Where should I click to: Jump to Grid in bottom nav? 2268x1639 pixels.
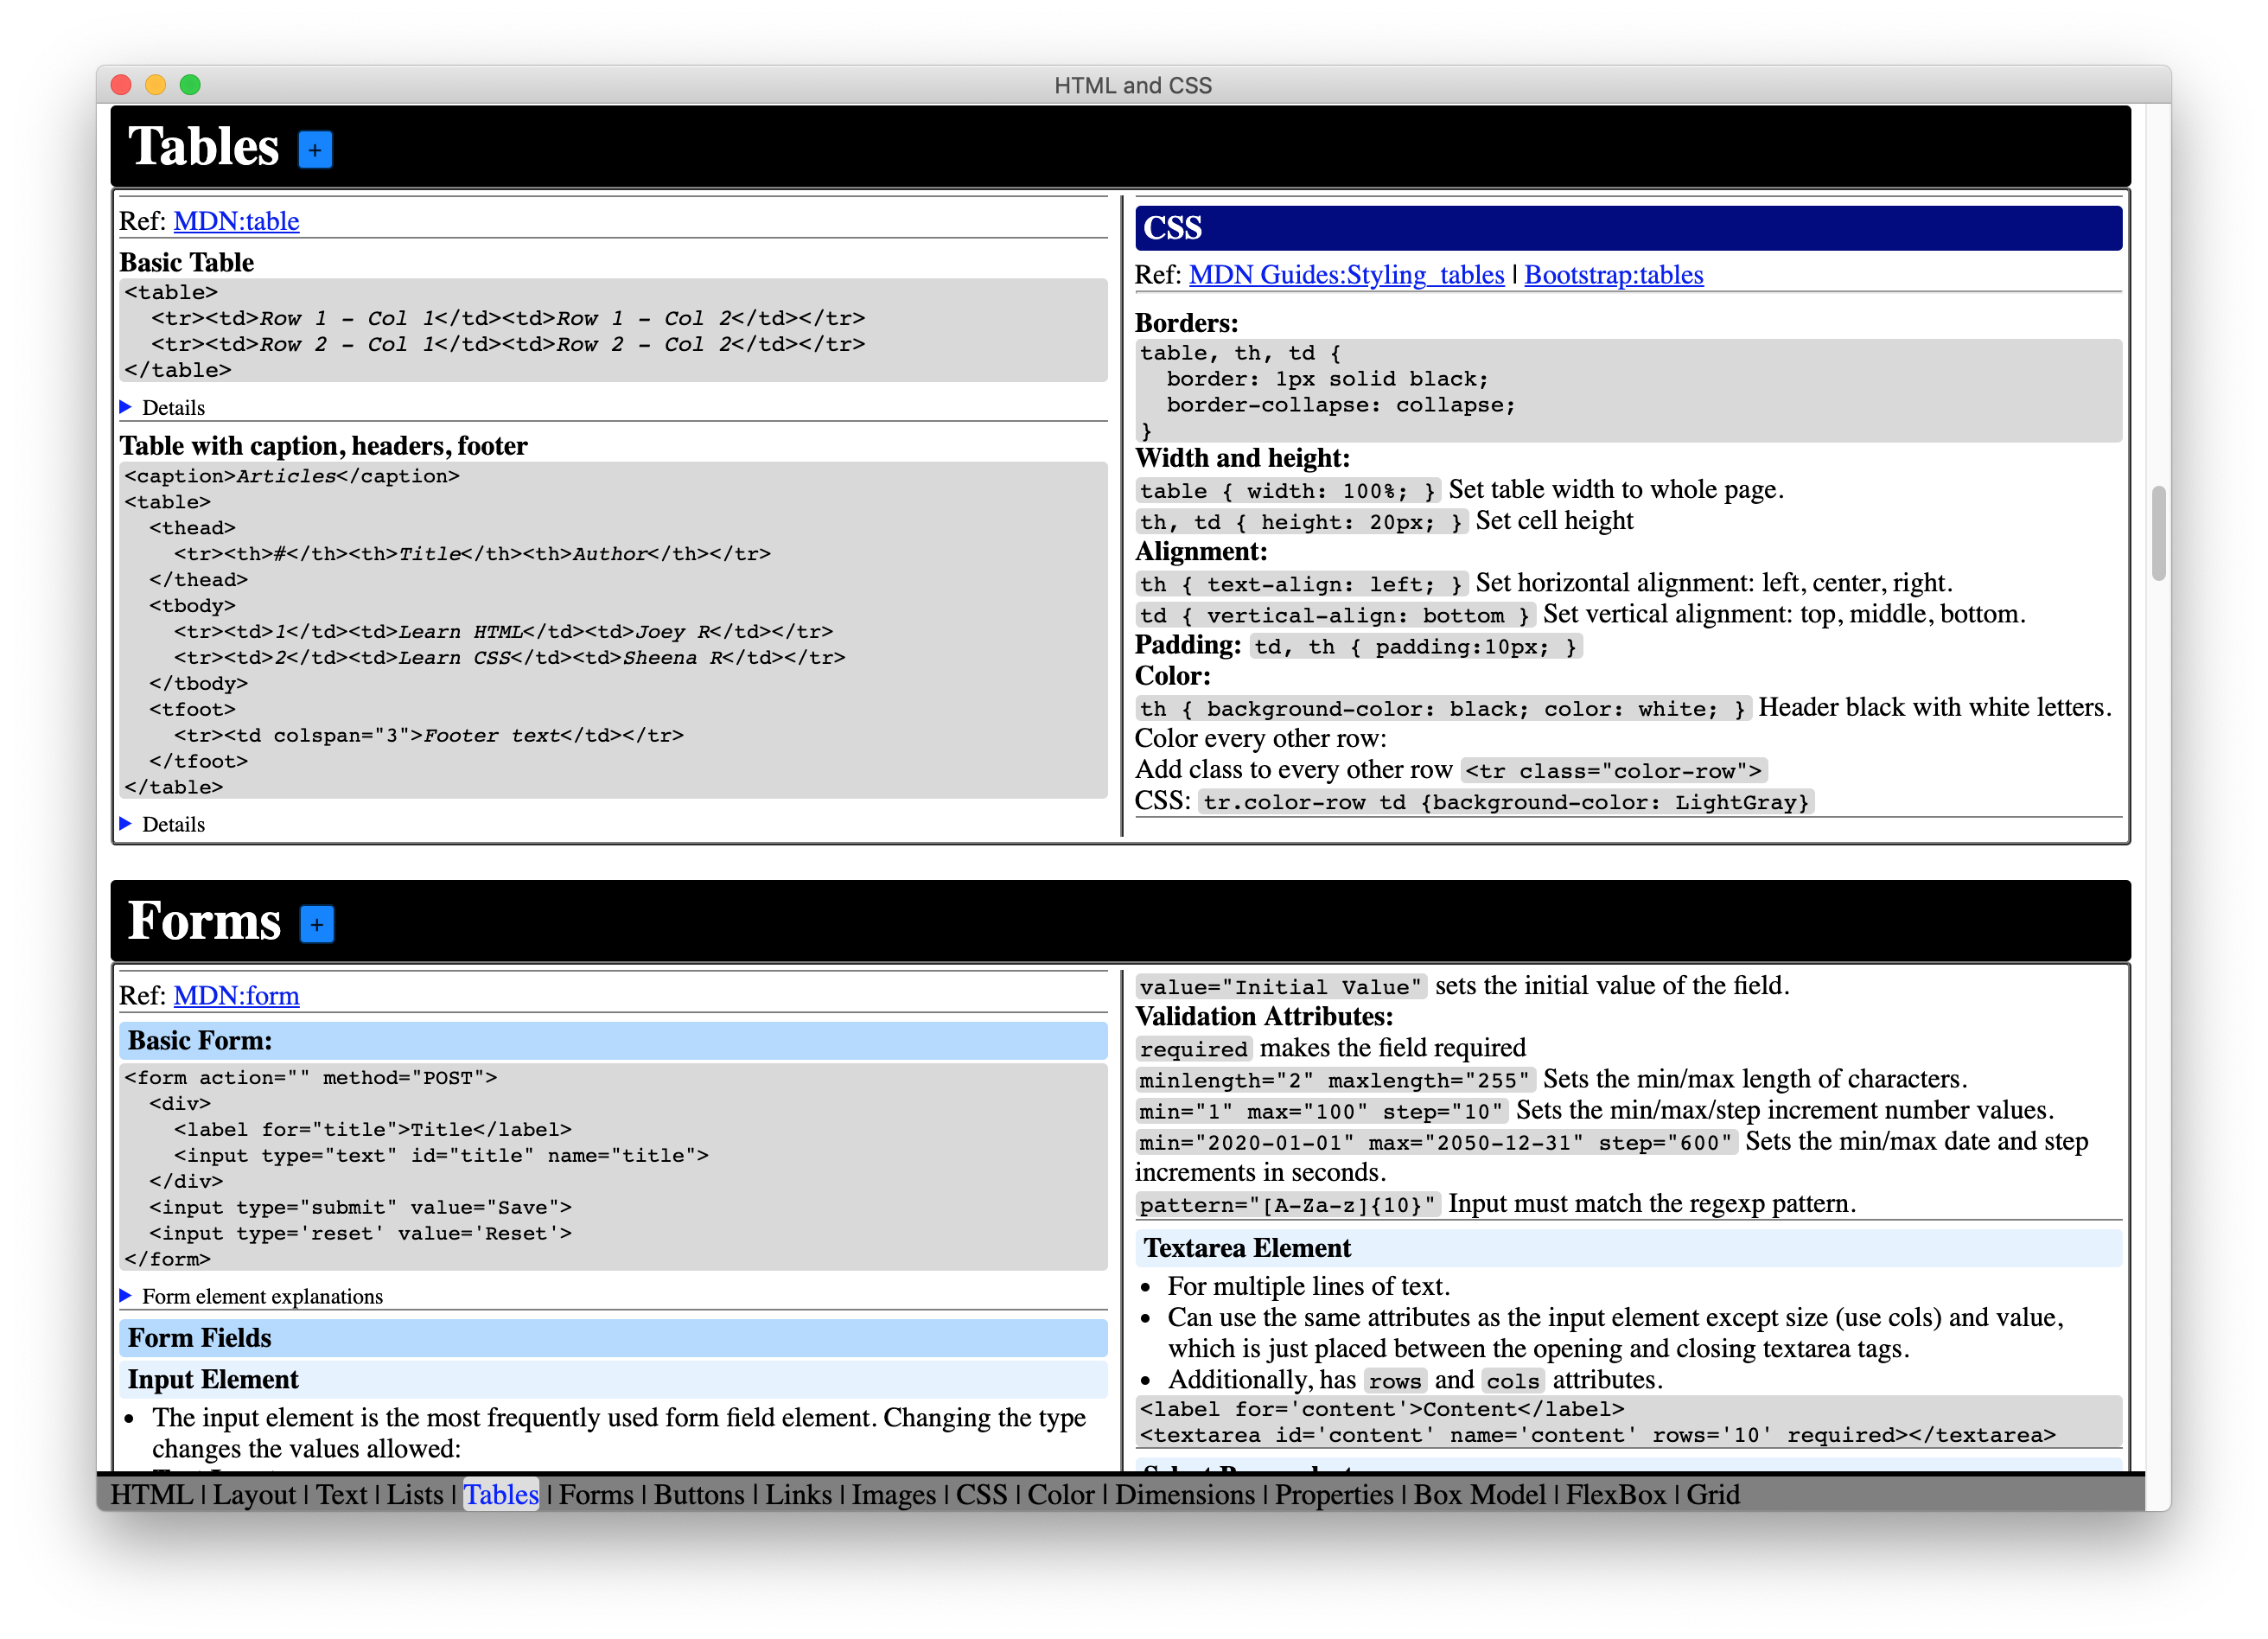tap(1712, 1494)
